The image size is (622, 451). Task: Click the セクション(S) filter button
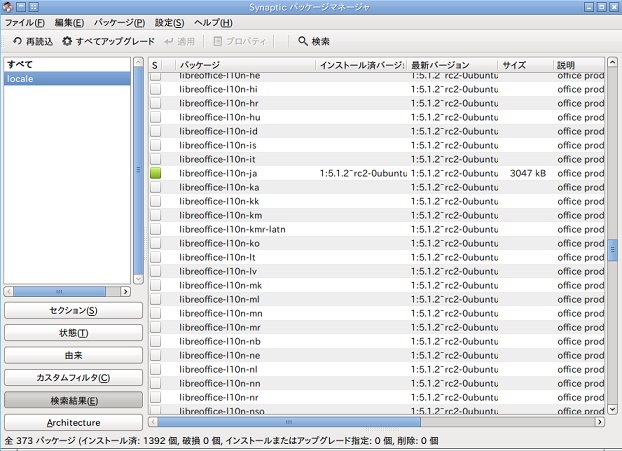click(x=73, y=311)
